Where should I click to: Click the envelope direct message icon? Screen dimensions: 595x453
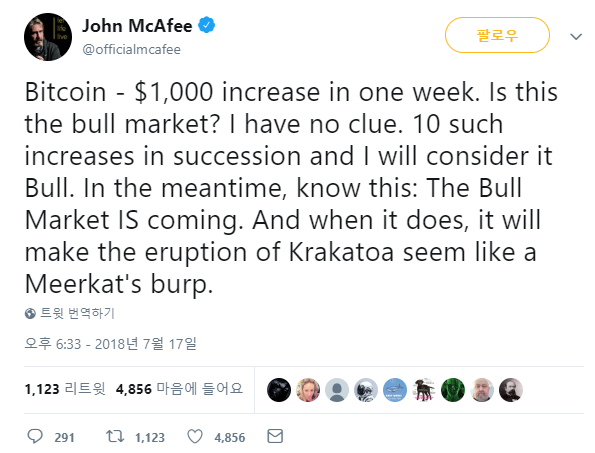(x=275, y=436)
